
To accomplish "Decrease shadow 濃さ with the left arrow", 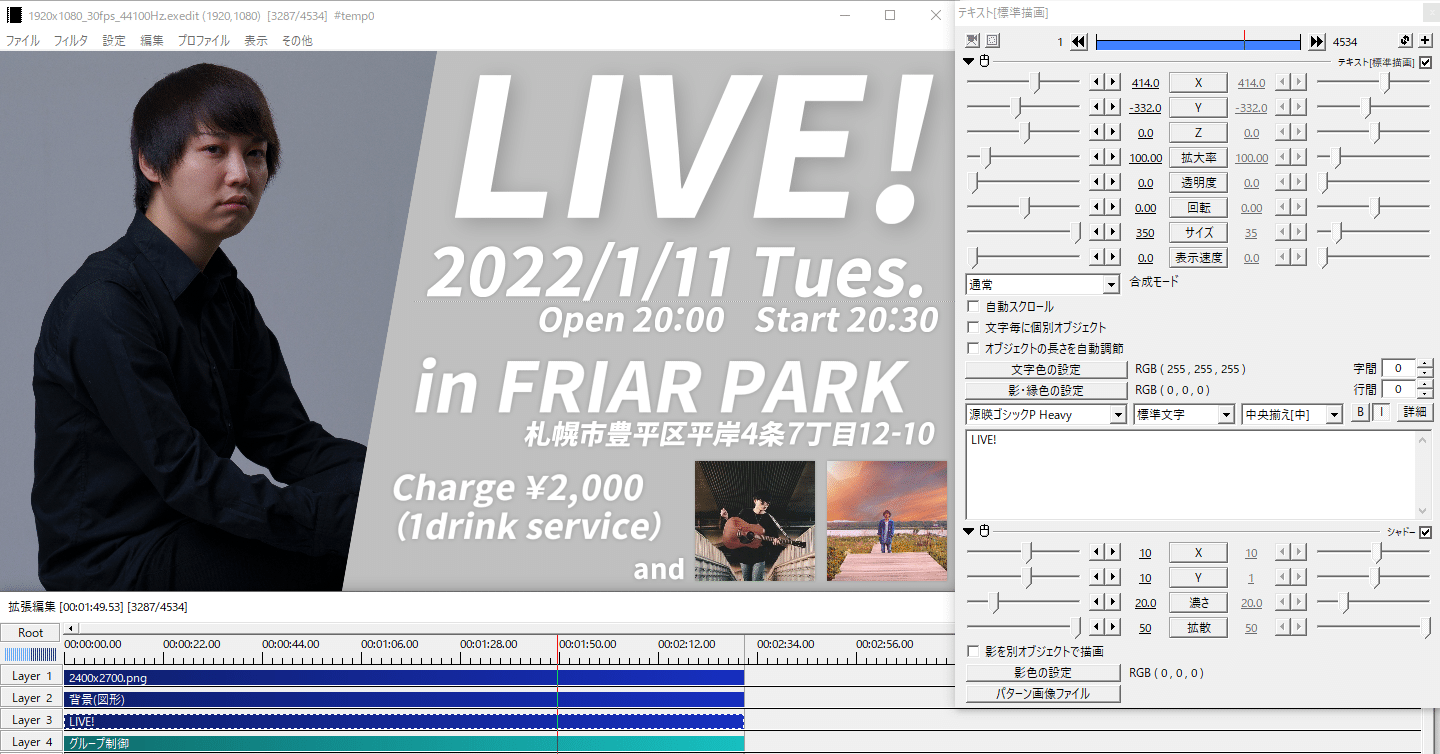I will pos(1097,602).
